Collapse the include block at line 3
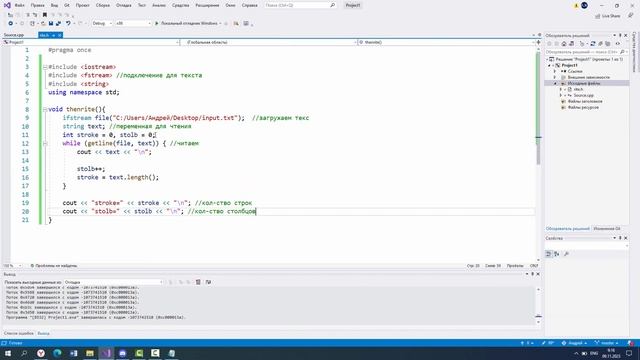 (x=45, y=67)
